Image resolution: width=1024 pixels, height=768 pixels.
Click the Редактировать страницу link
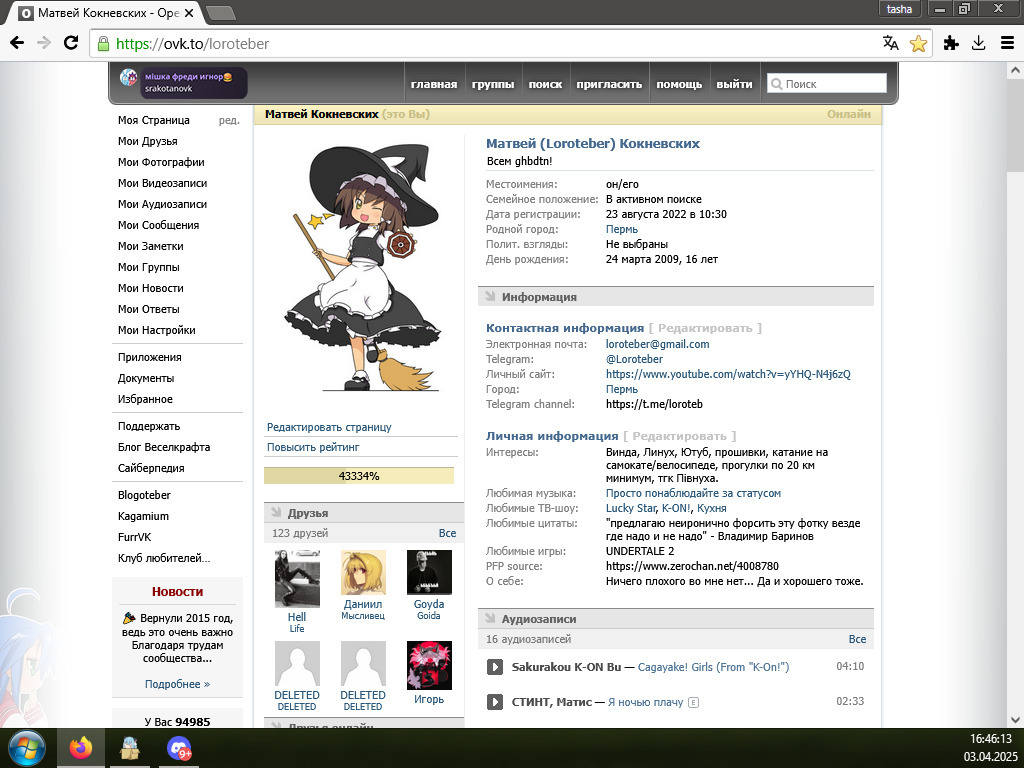click(329, 427)
